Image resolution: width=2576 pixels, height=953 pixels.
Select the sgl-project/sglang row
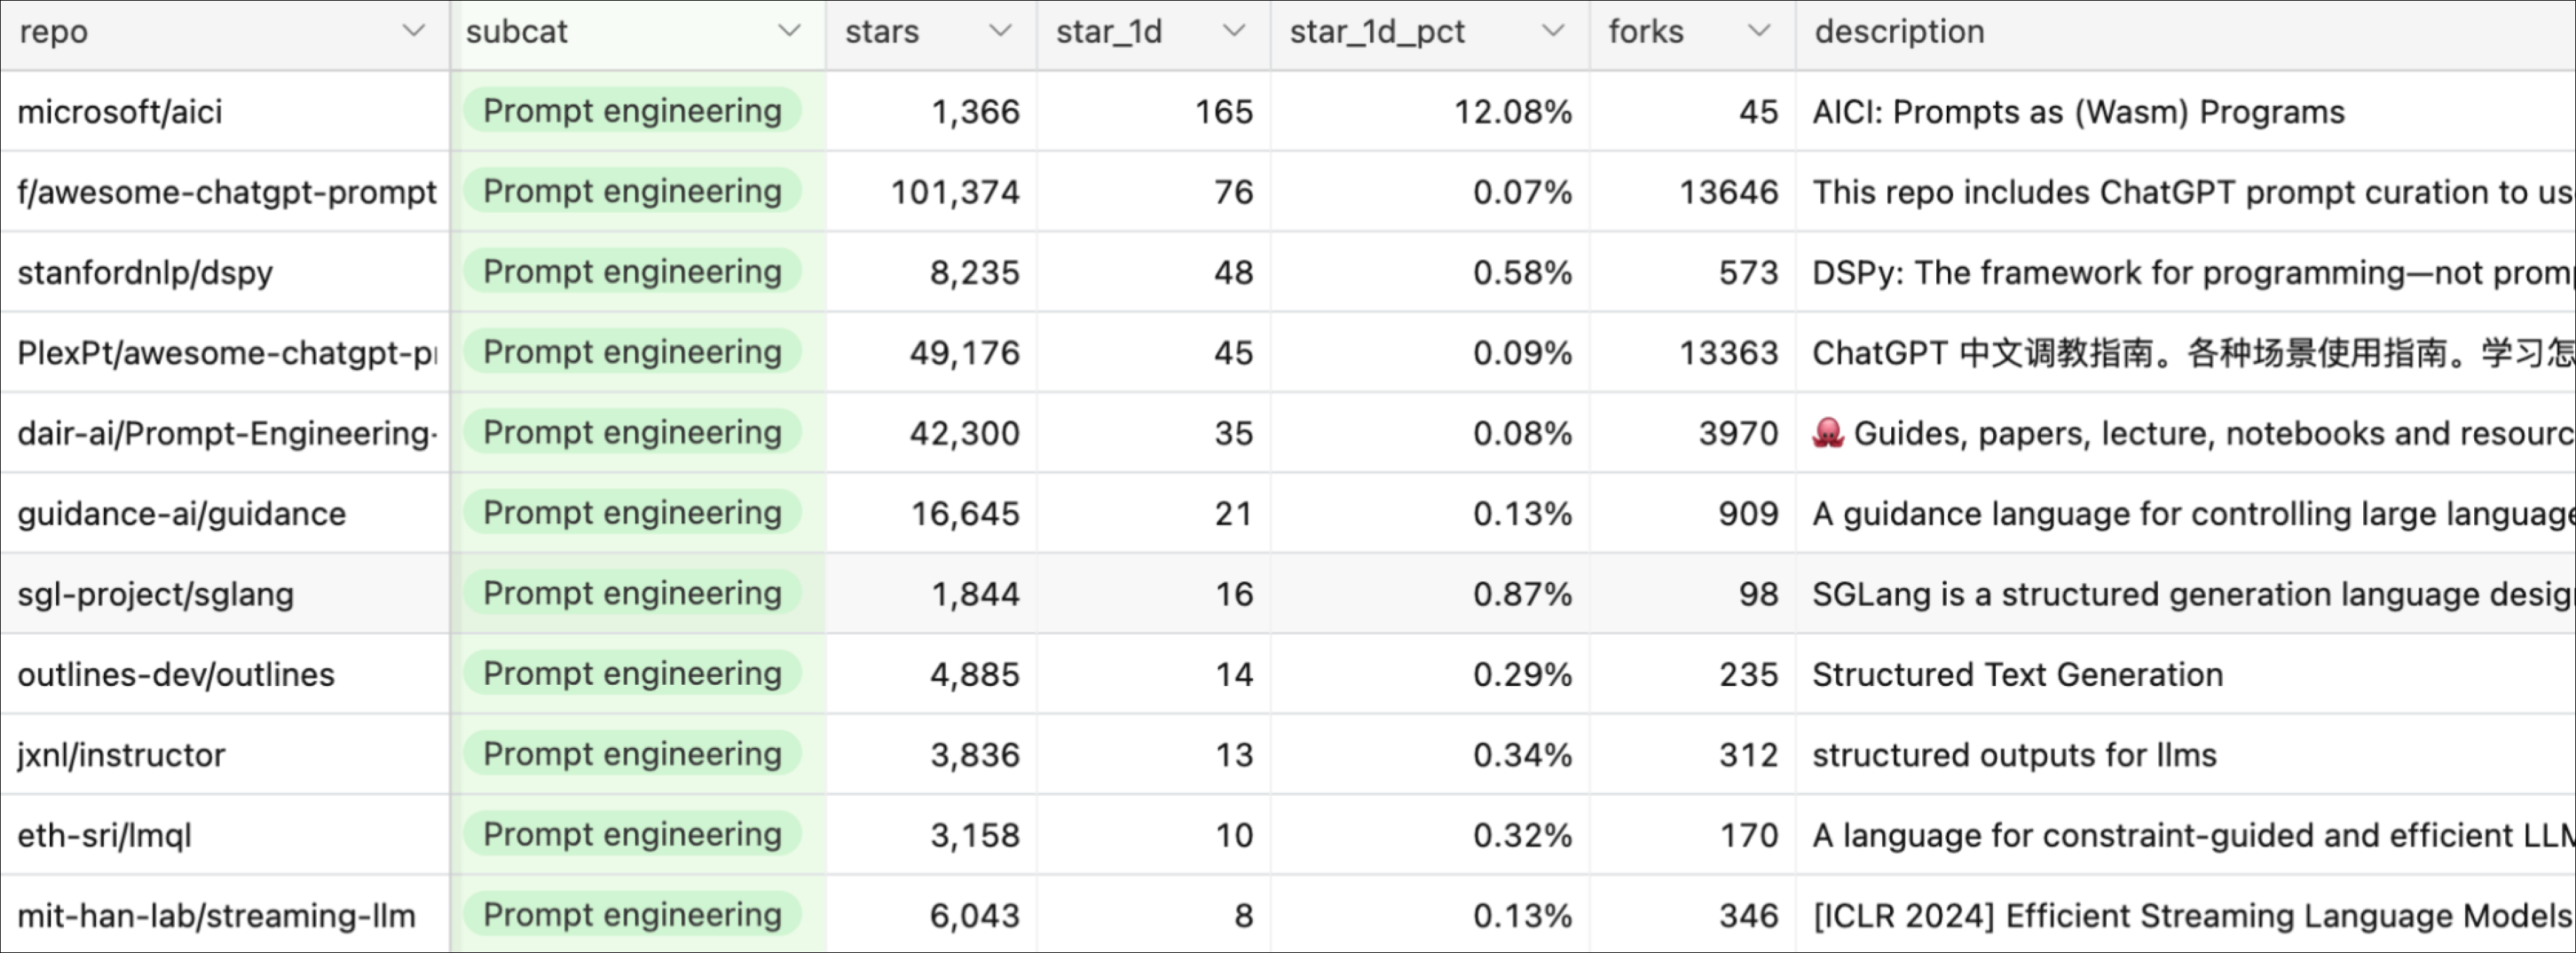click(156, 595)
